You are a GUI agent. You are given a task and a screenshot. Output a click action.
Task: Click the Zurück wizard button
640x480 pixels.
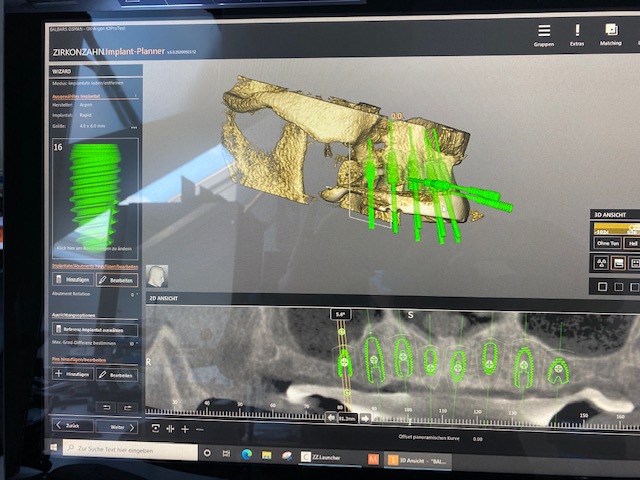click(72, 426)
